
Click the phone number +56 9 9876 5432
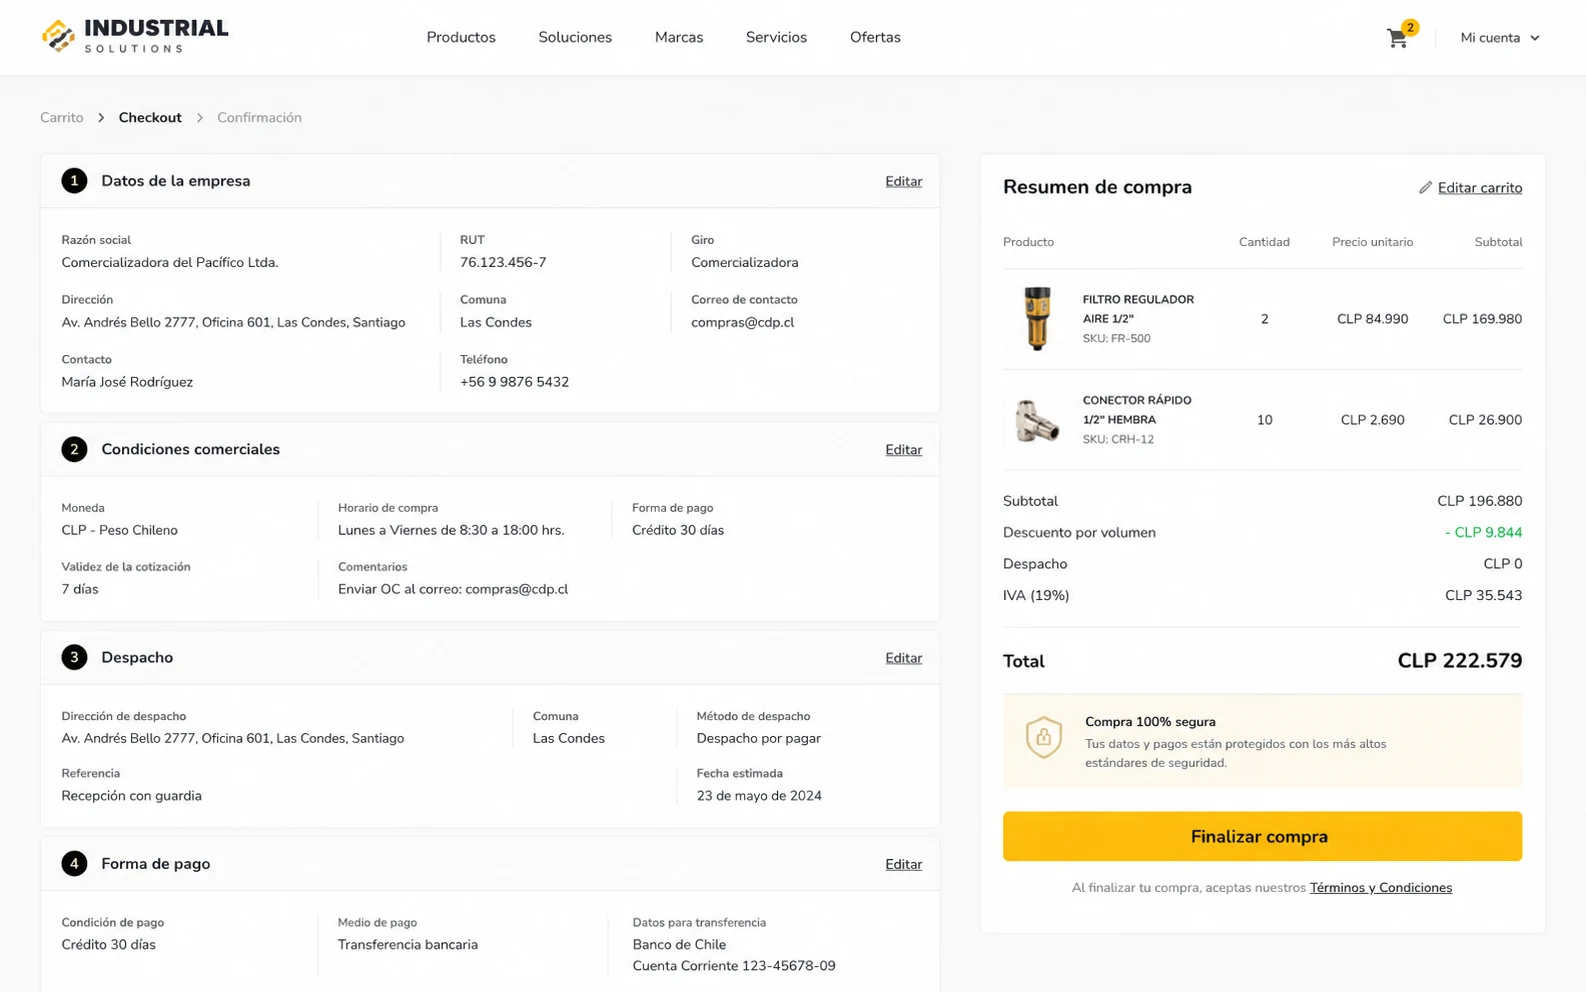click(x=514, y=382)
